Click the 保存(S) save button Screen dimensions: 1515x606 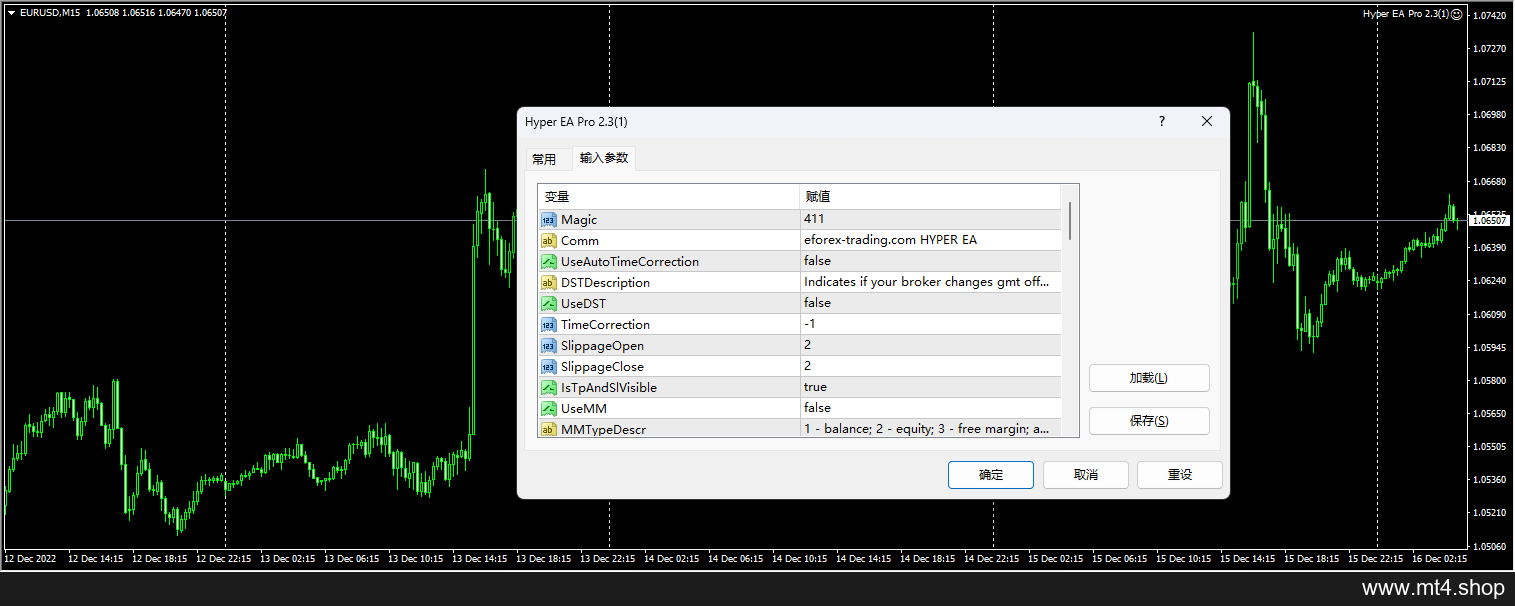(1149, 421)
